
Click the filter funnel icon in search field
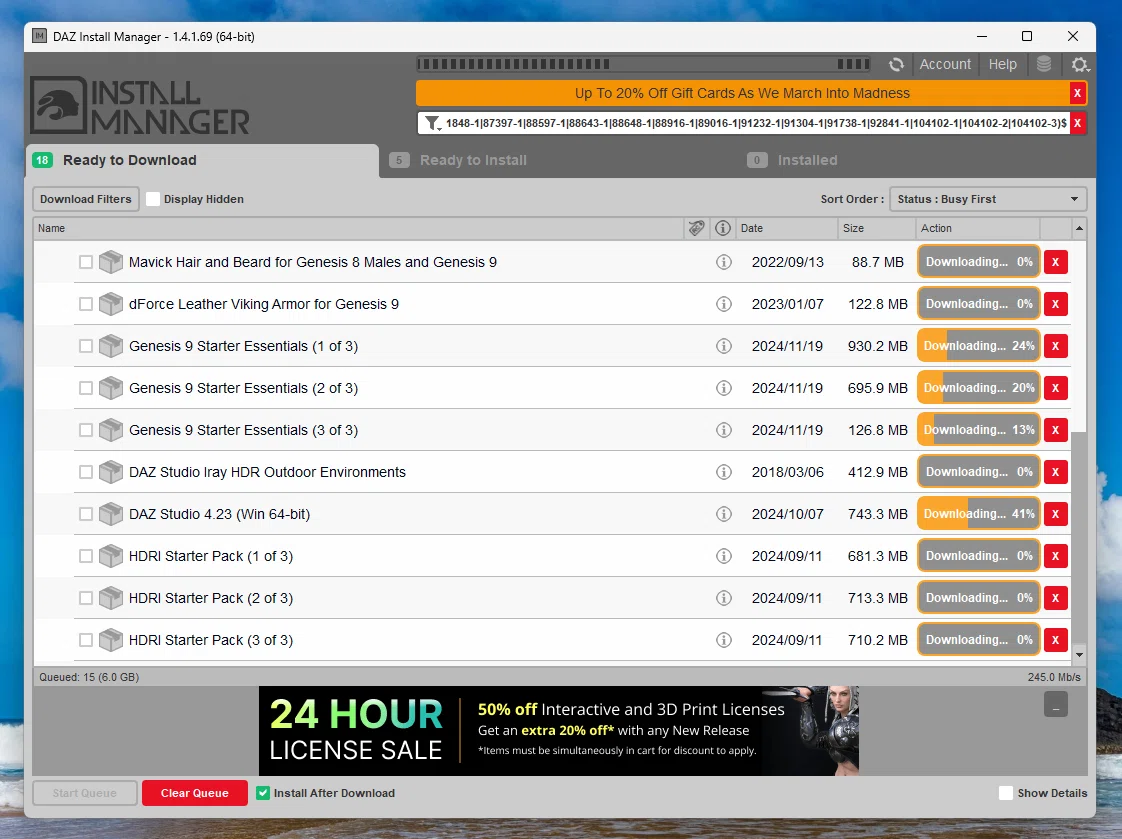(x=432, y=123)
